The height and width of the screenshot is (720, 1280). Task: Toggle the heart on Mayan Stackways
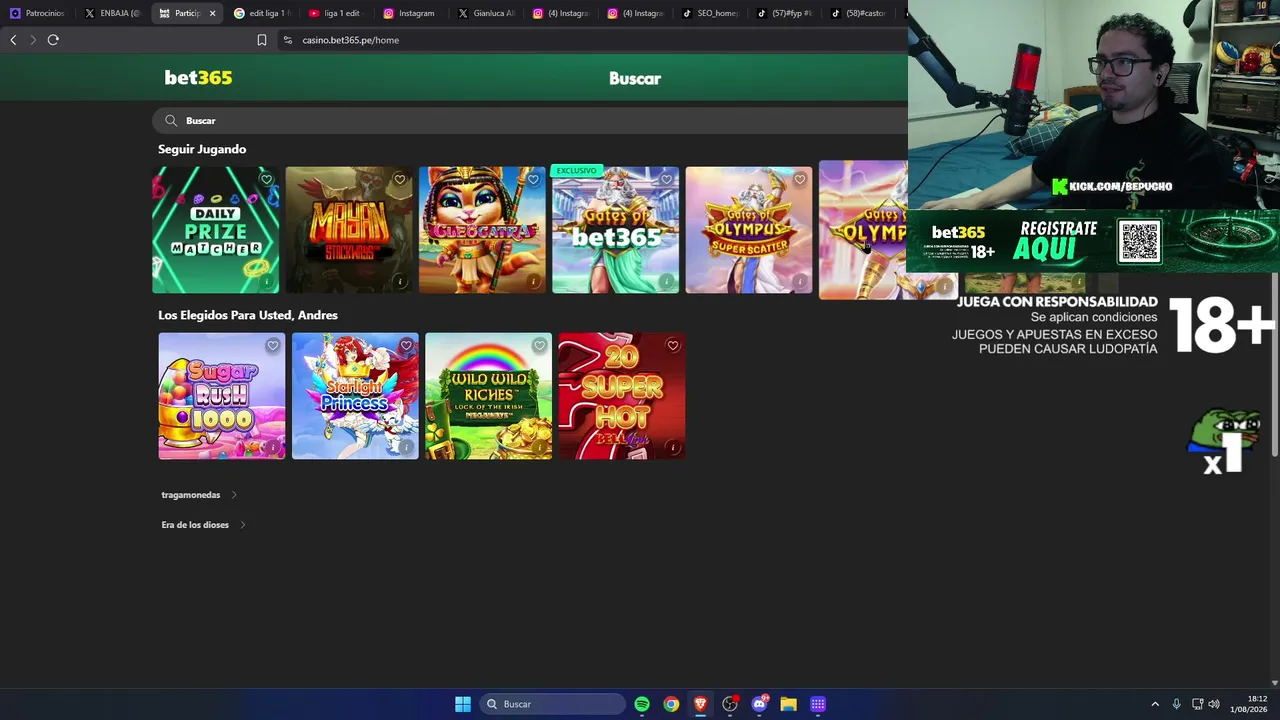coord(399,180)
